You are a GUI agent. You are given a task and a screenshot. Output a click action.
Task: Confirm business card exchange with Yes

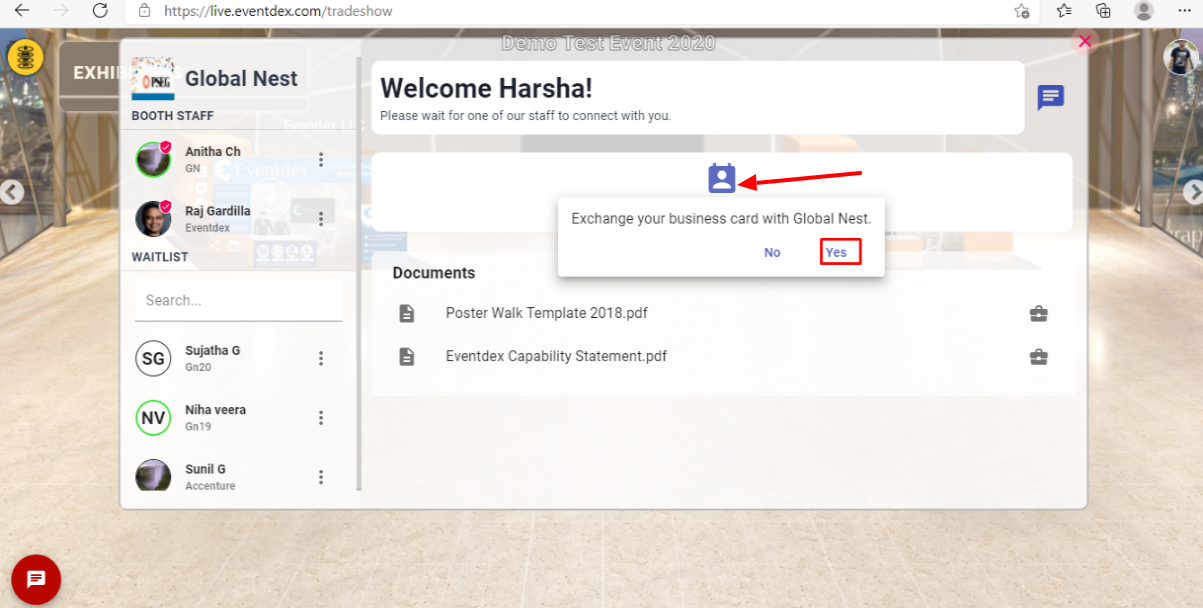[836, 252]
